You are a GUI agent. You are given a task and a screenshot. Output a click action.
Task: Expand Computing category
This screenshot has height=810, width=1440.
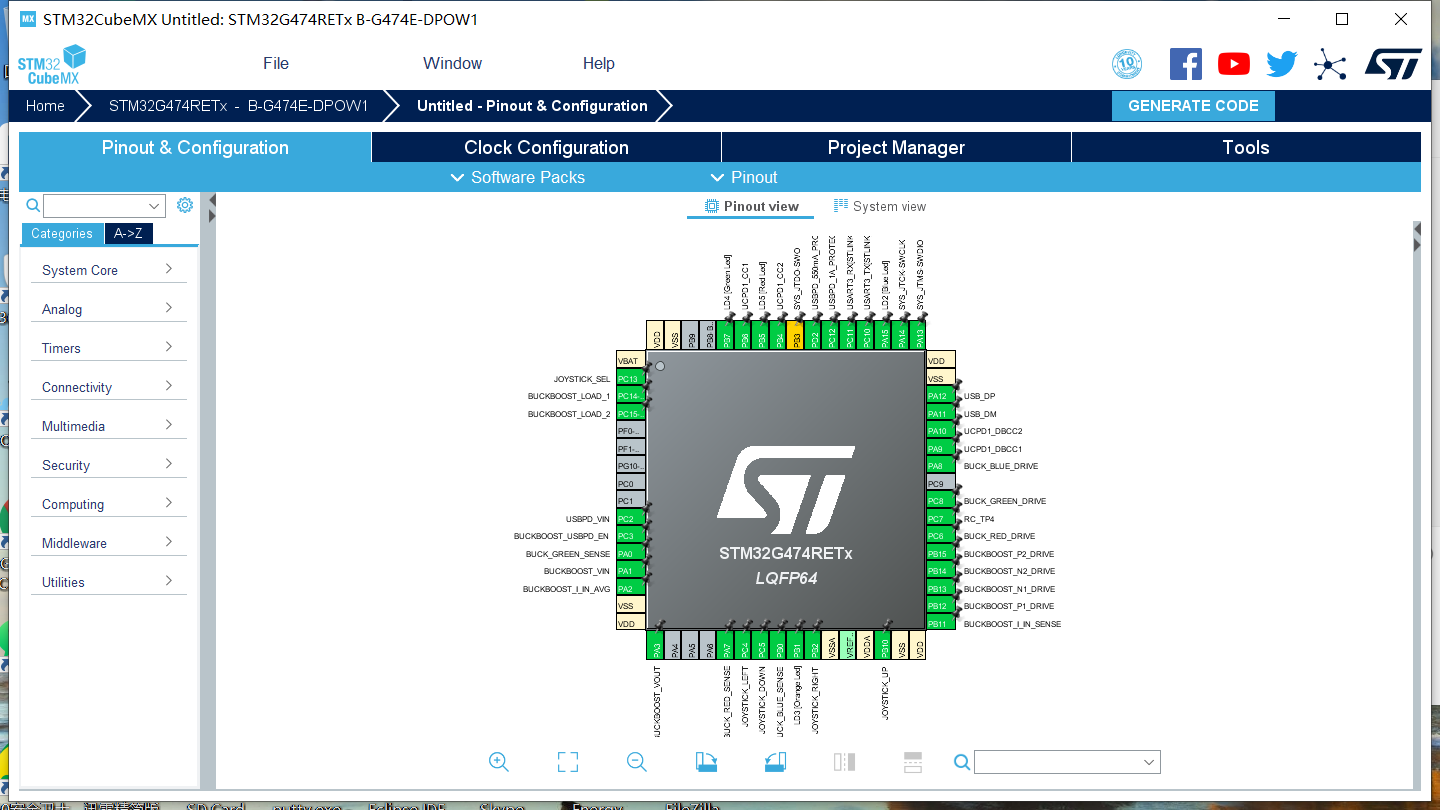[x=108, y=504]
